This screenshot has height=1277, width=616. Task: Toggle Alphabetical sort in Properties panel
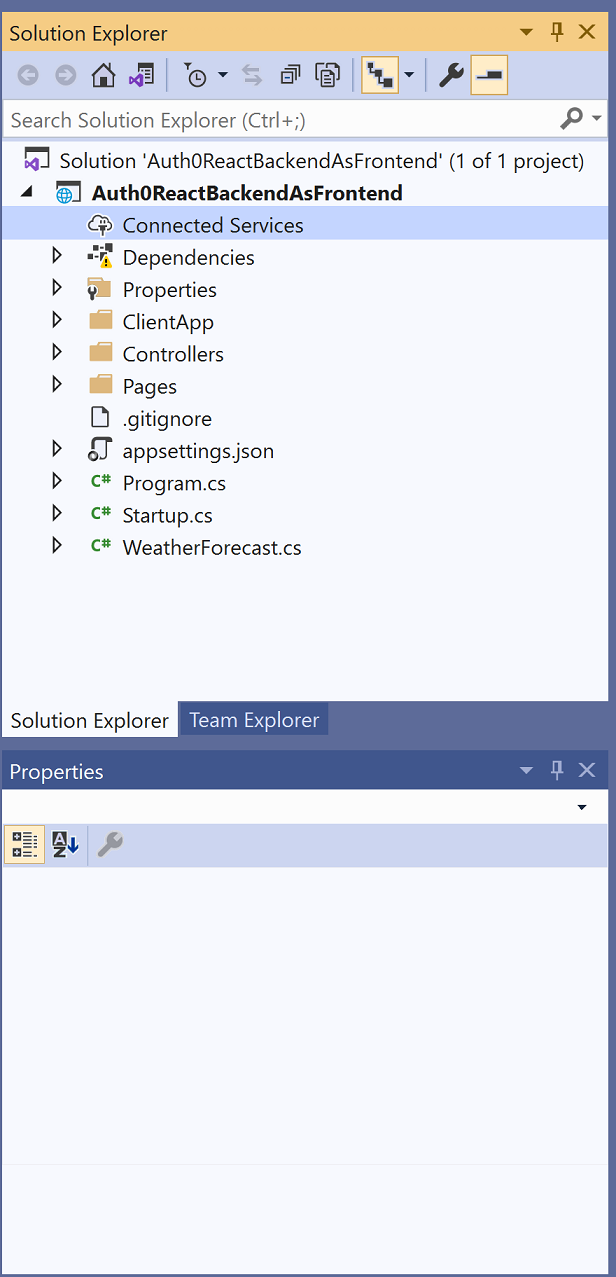coord(65,845)
